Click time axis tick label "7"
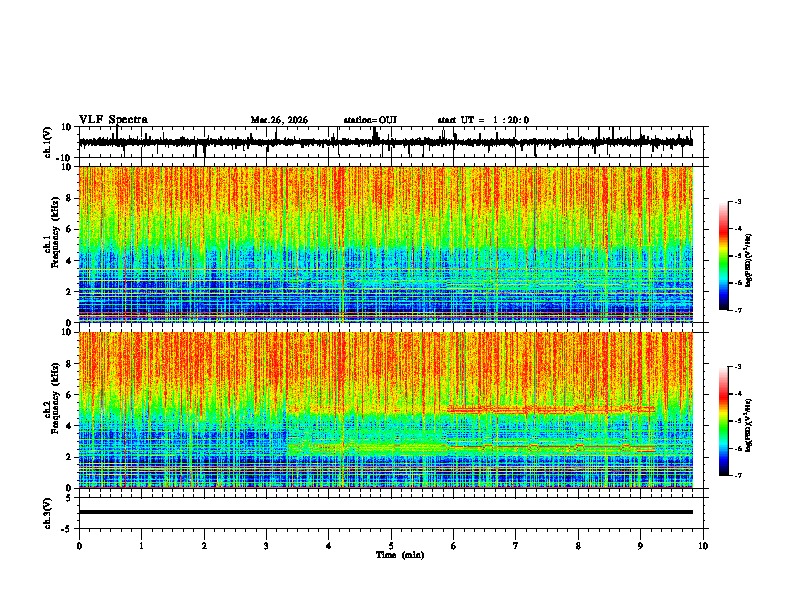Viewport: 792px width, 612px height. 516,546
